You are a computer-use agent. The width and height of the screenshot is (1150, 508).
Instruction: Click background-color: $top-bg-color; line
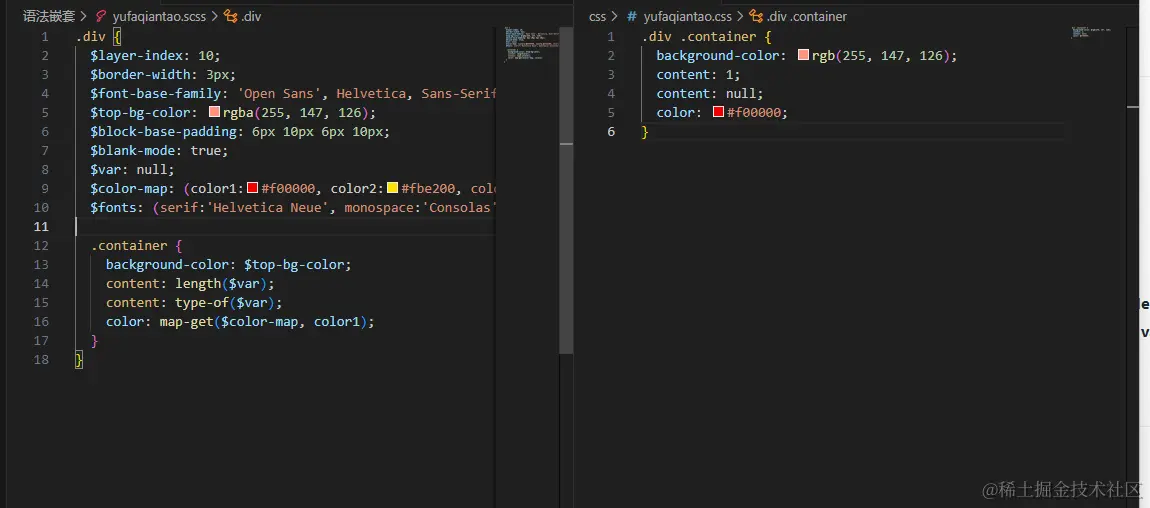pyautogui.click(x=229, y=265)
